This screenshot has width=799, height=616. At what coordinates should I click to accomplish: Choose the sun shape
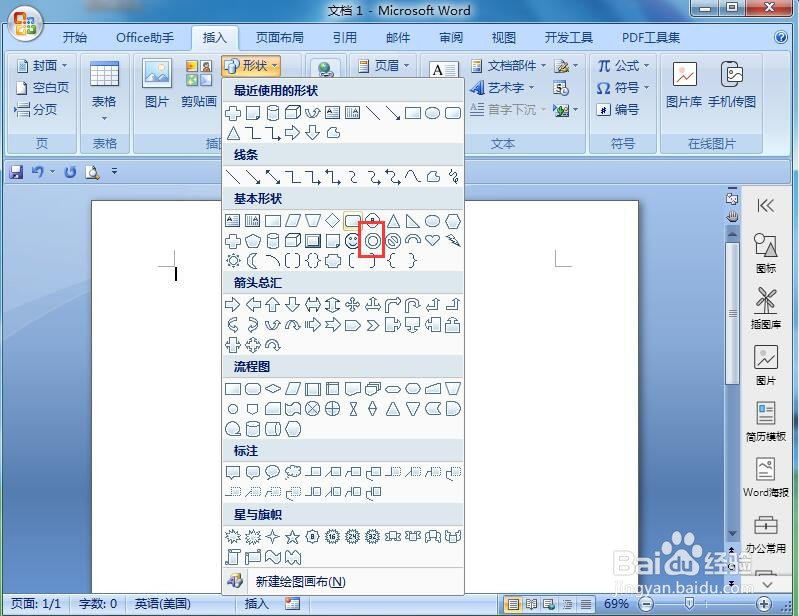[x=233, y=261]
